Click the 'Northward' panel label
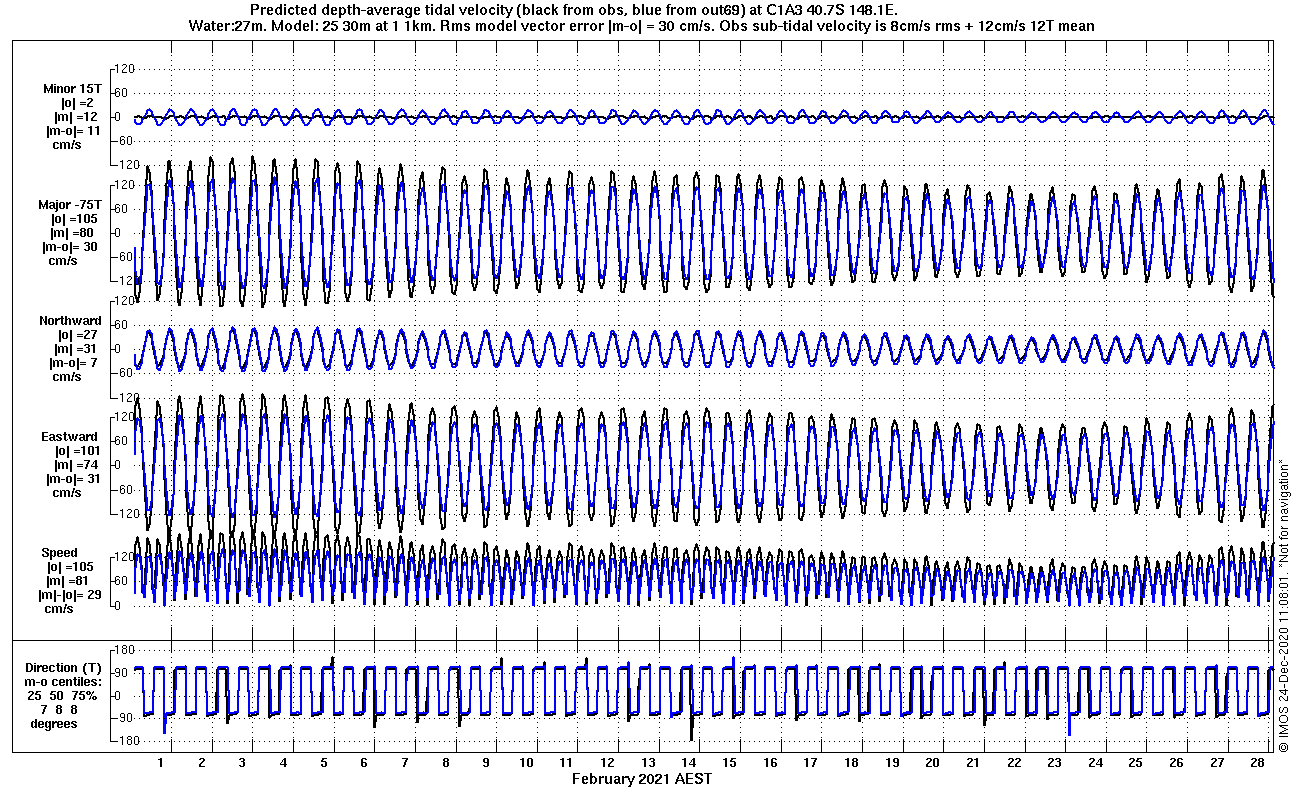 [x=70, y=321]
